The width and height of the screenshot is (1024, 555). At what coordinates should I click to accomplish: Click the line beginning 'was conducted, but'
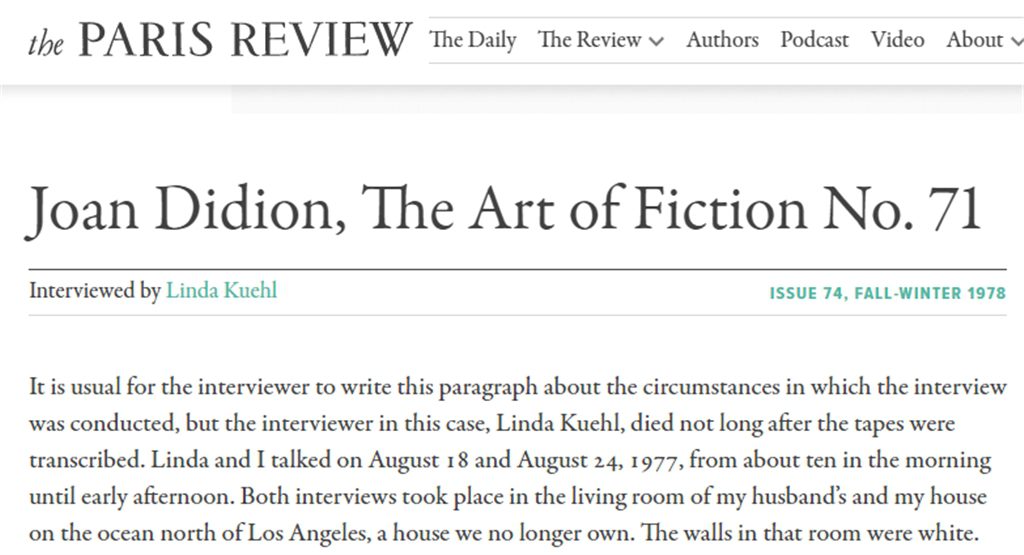point(492,424)
